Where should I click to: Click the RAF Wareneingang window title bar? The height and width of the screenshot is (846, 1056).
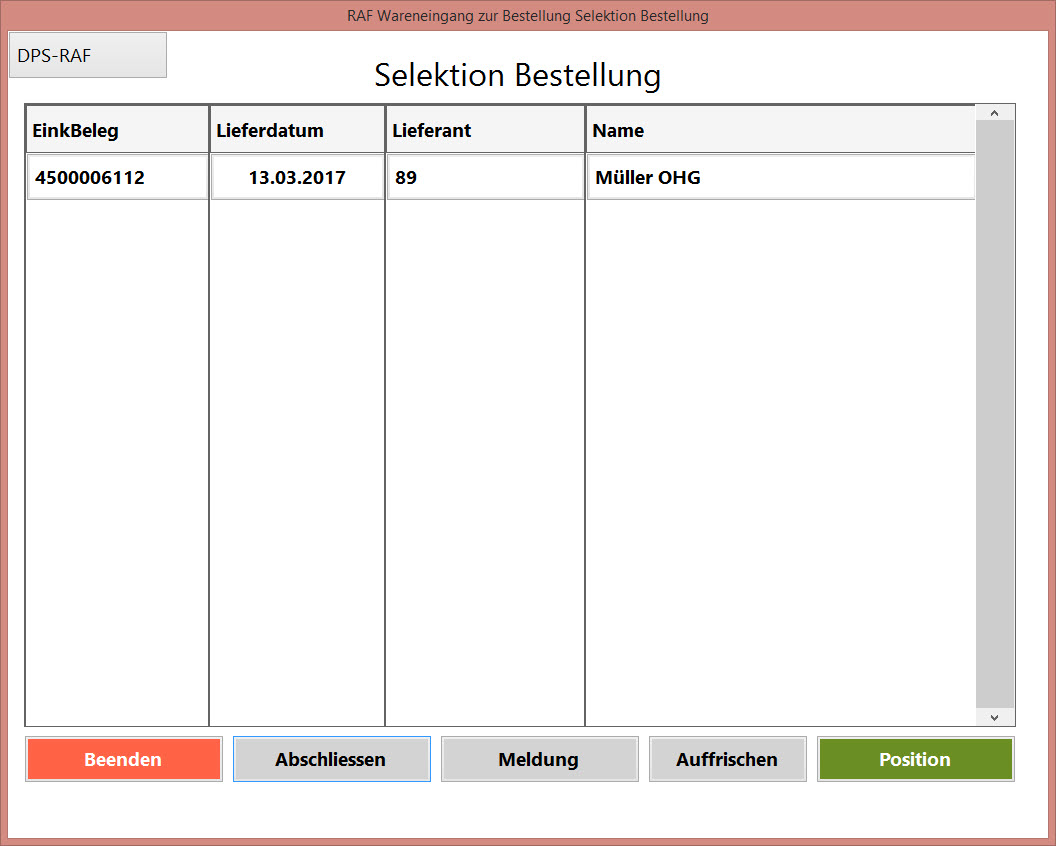(x=527, y=15)
